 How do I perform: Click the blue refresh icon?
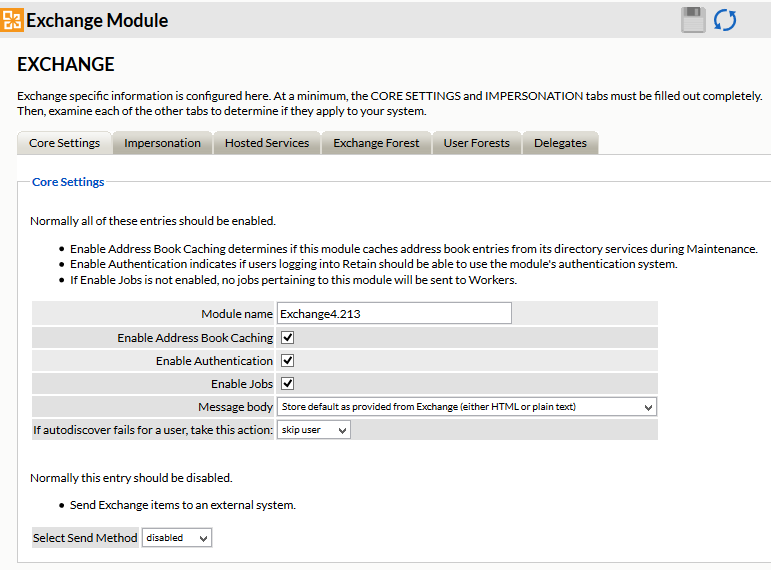tap(725, 20)
